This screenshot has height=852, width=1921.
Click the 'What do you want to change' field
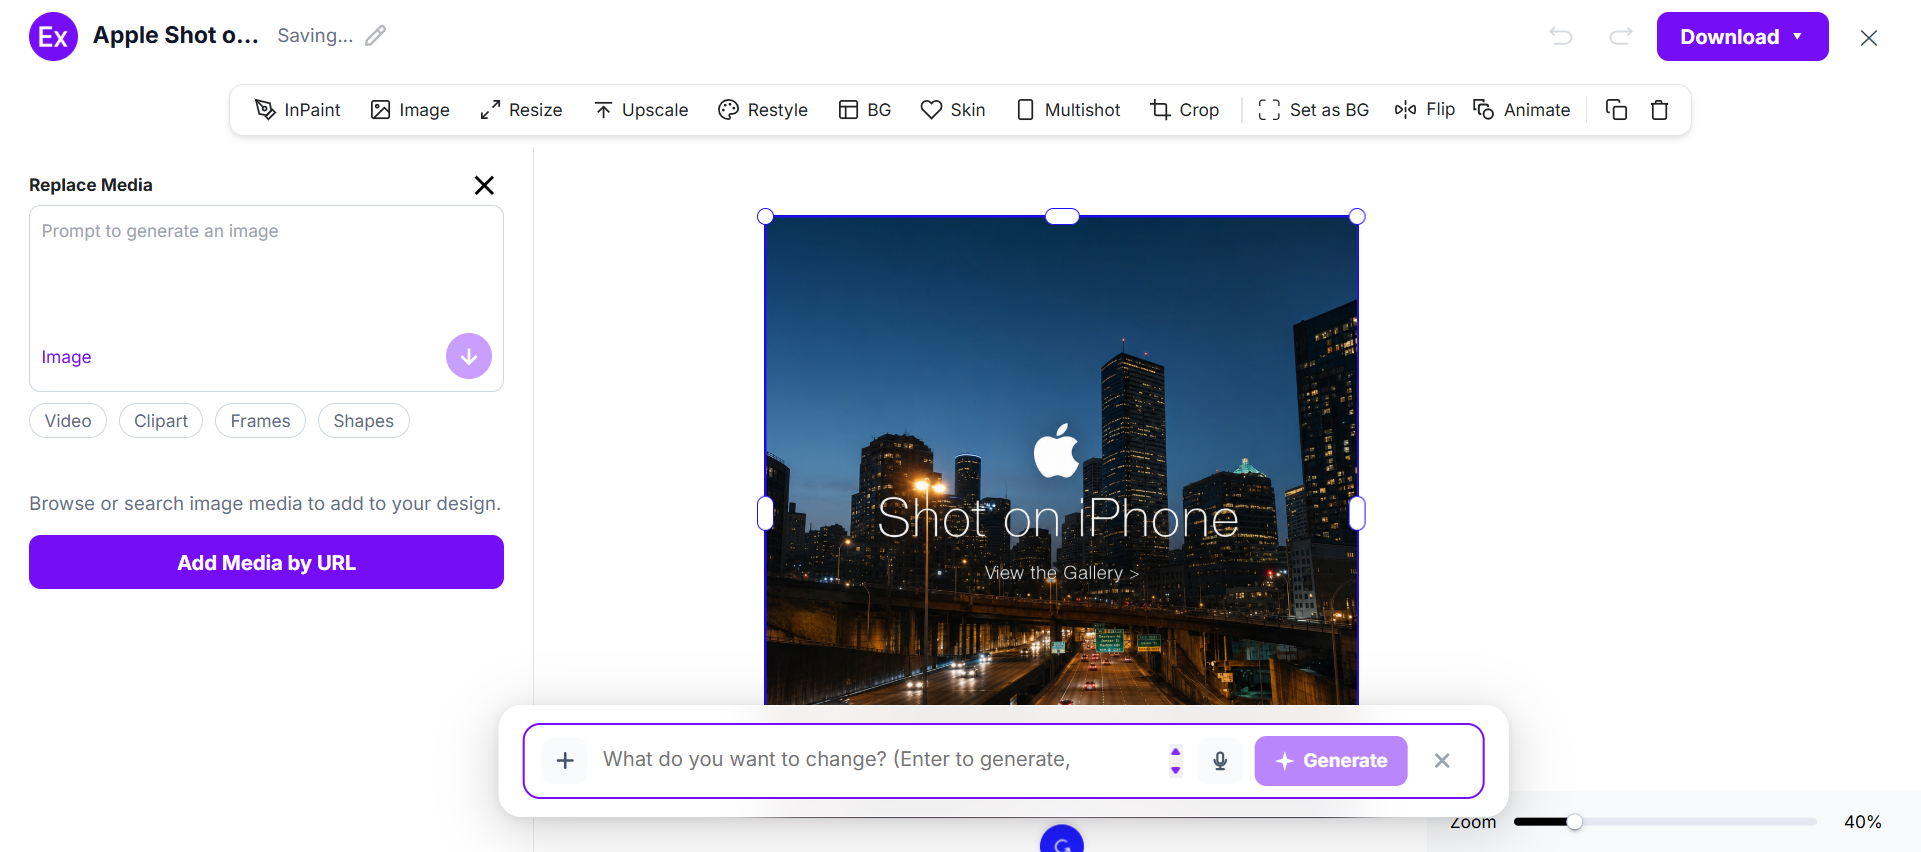click(x=880, y=760)
